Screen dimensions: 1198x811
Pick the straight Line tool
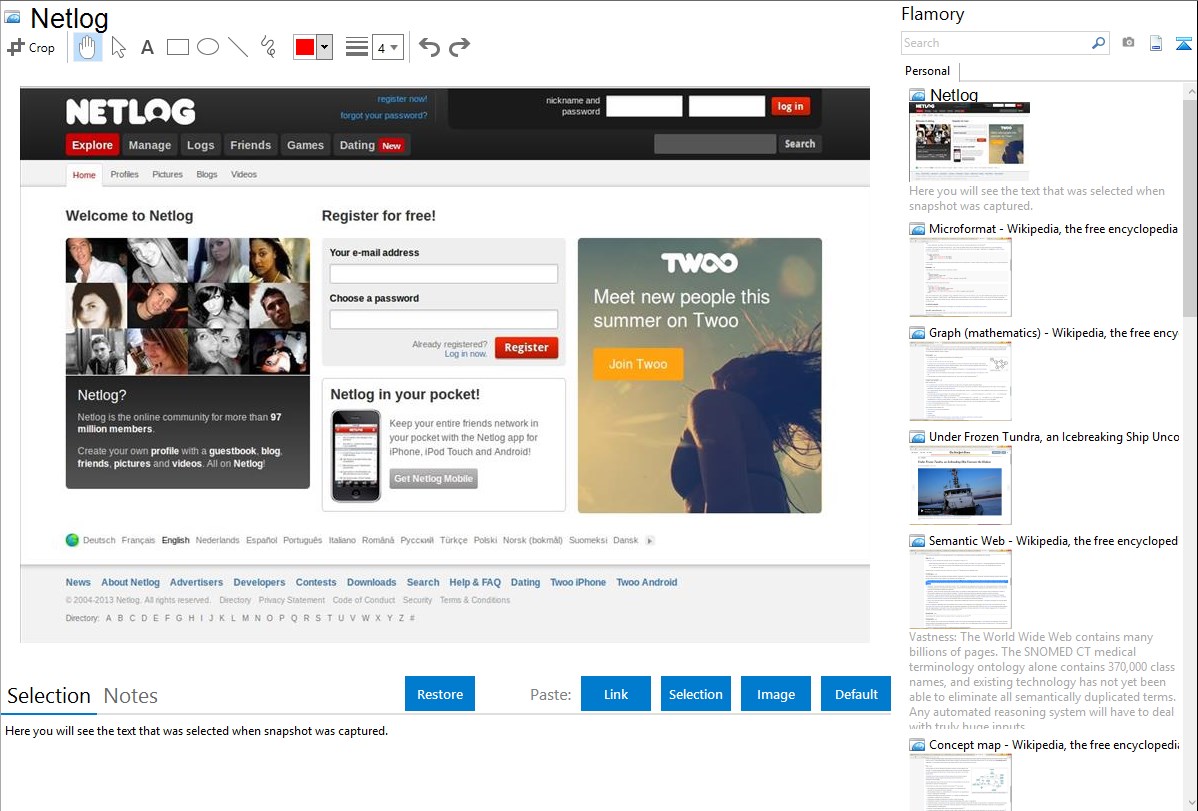click(238, 47)
